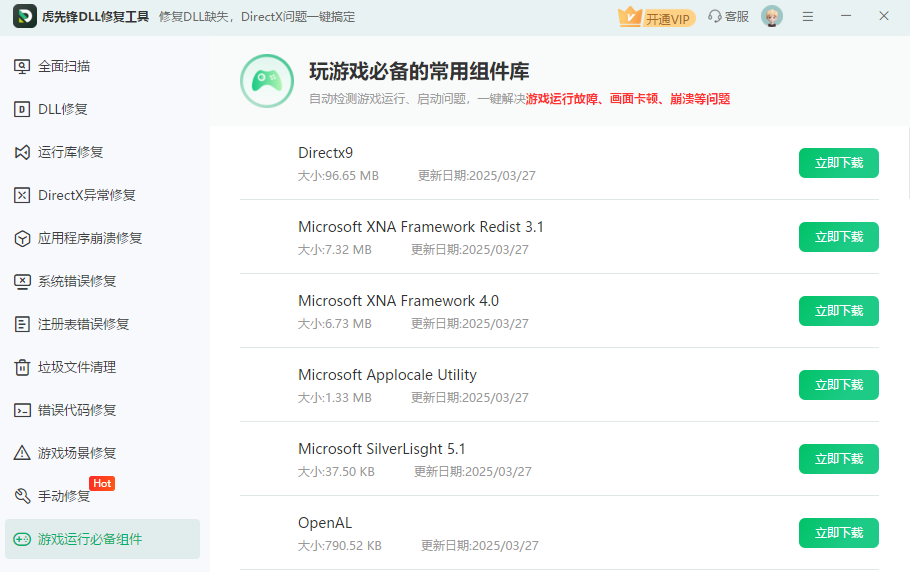Click the VIP crown icon

point(630,17)
